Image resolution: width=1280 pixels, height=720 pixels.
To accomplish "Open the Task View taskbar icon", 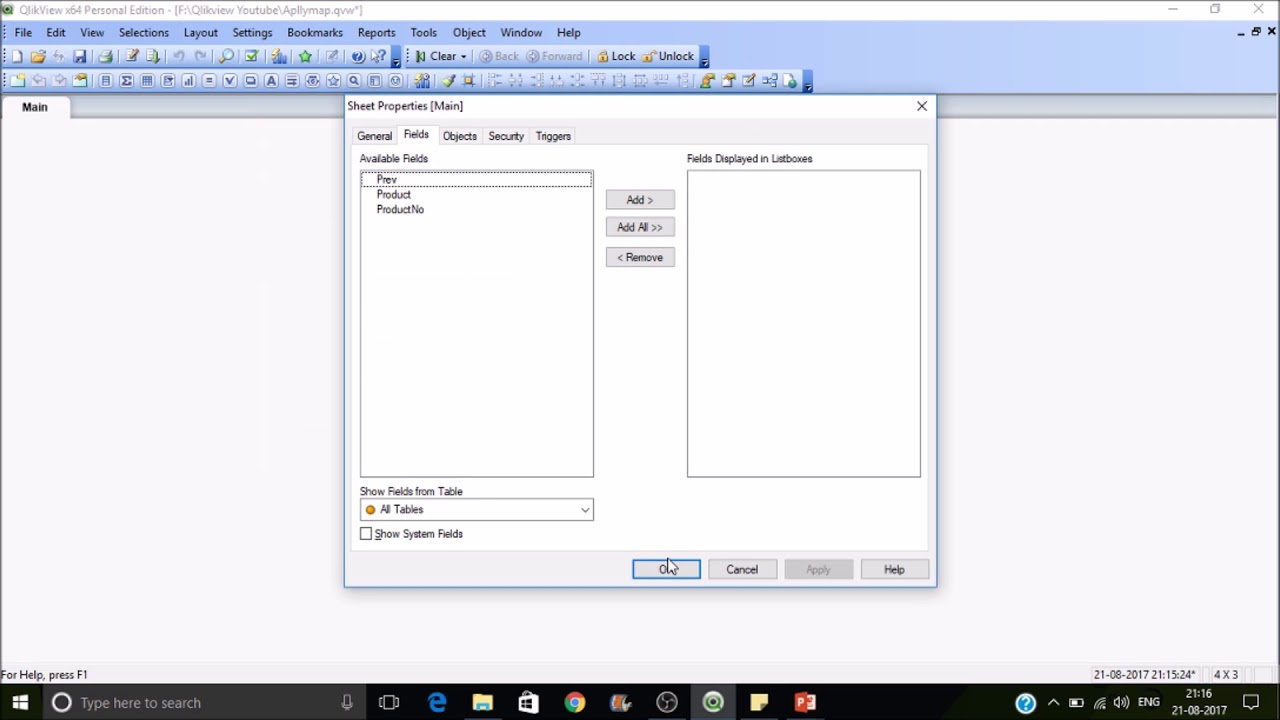I will (389, 703).
